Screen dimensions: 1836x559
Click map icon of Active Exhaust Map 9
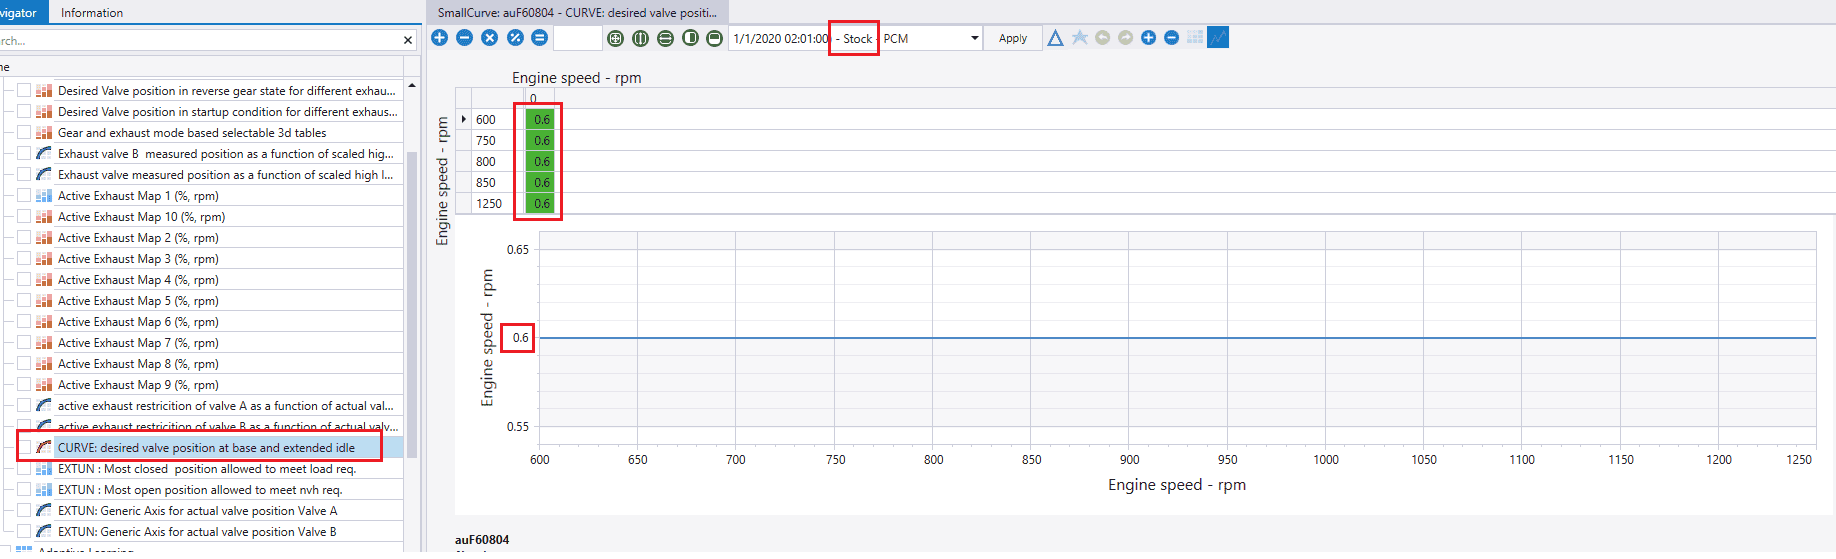pos(44,384)
